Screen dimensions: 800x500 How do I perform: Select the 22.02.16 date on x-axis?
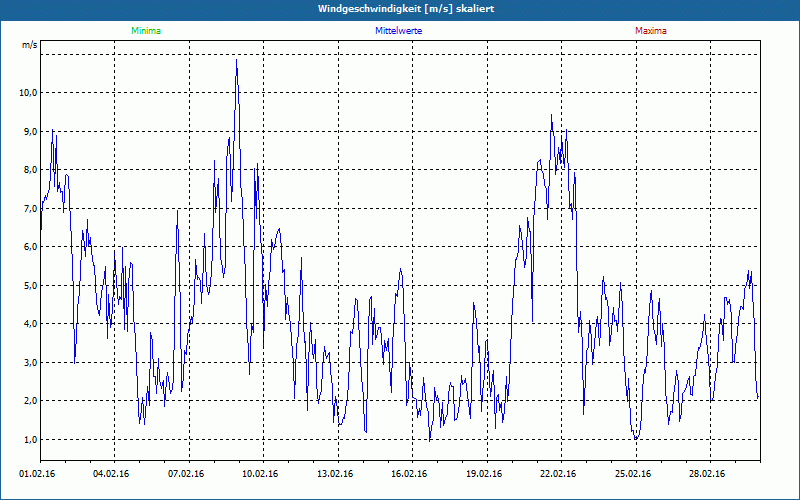pos(558,474)
